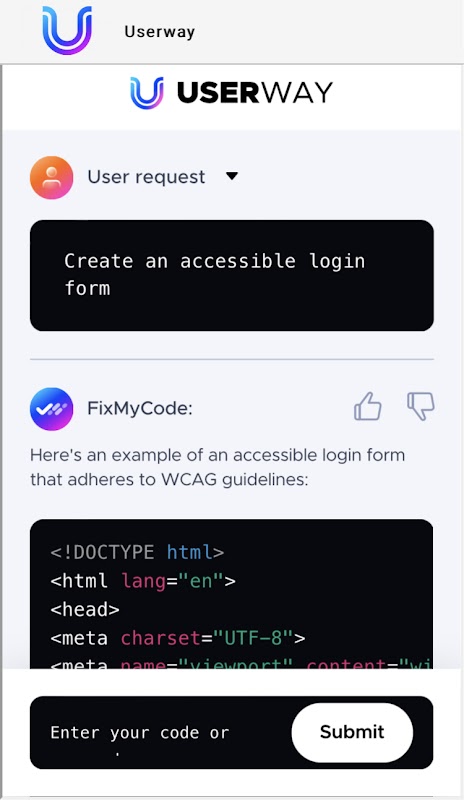Click the WCAG guidelines description paragraph

tap(217, 467)
